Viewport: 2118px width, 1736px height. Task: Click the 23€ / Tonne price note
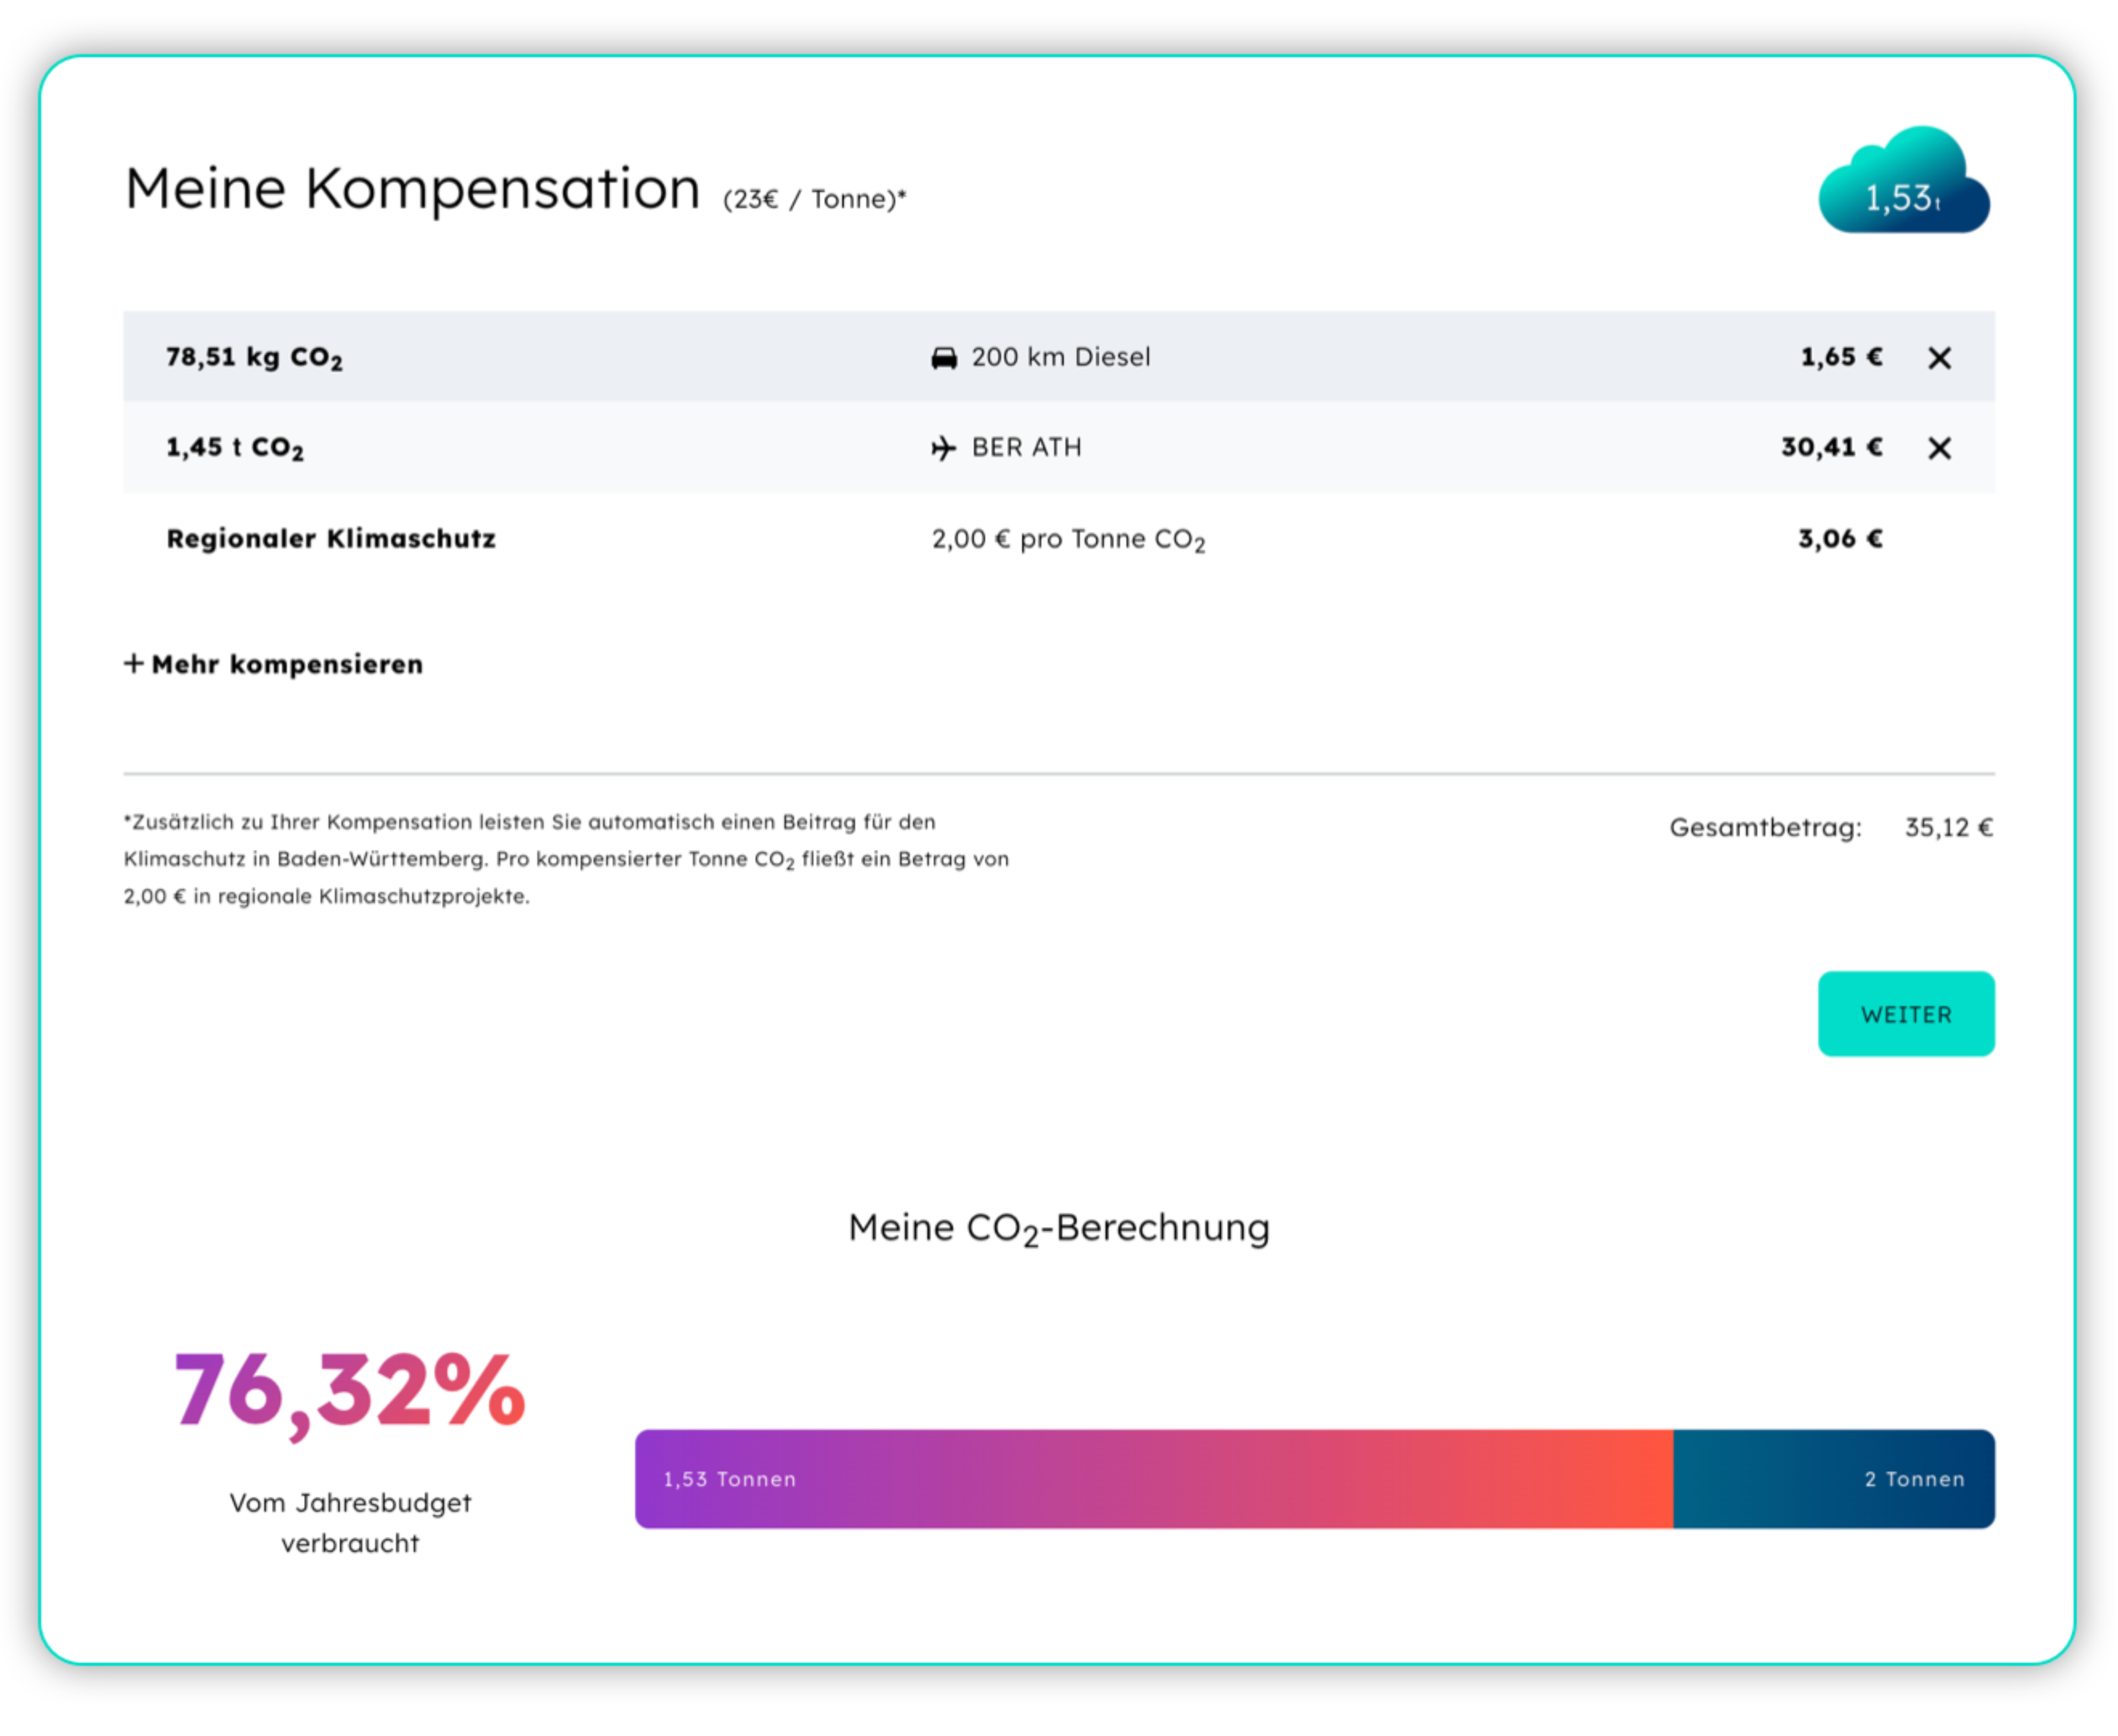coord(814,200)
